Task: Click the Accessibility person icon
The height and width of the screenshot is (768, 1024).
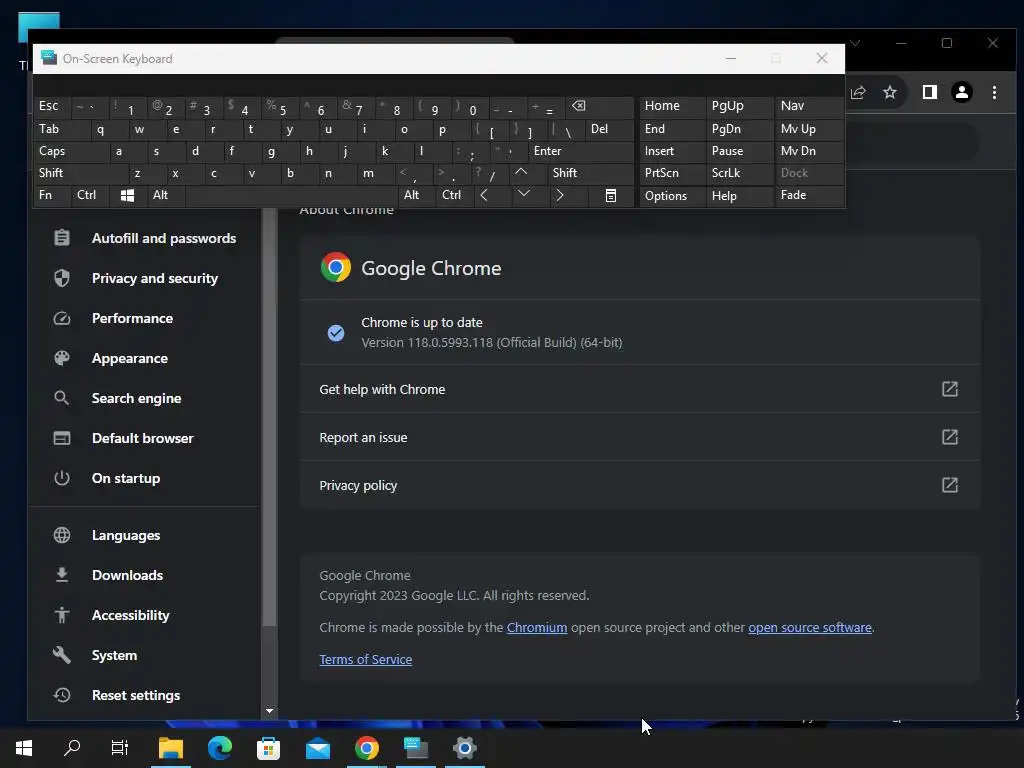Action: coord(62,615)
